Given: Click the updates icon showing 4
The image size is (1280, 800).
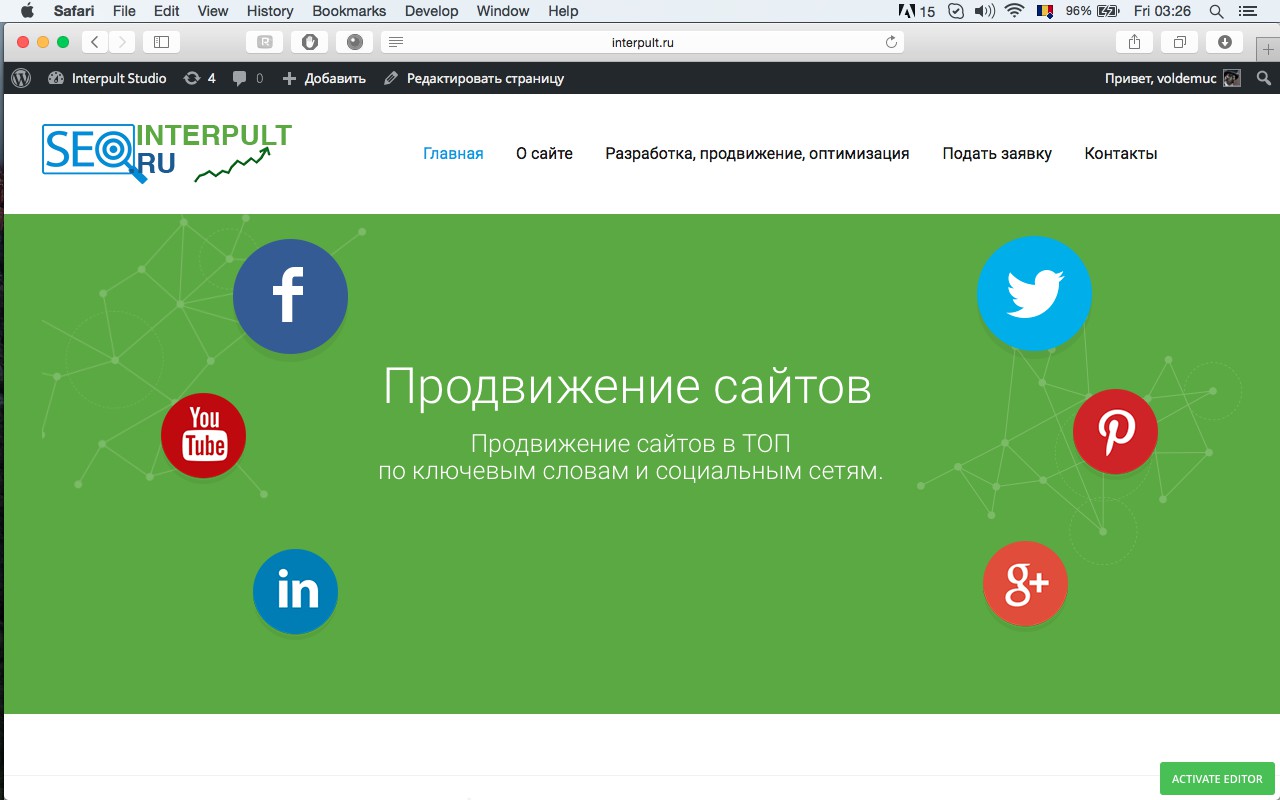Looking at the screenshot, I should (199, 78).
